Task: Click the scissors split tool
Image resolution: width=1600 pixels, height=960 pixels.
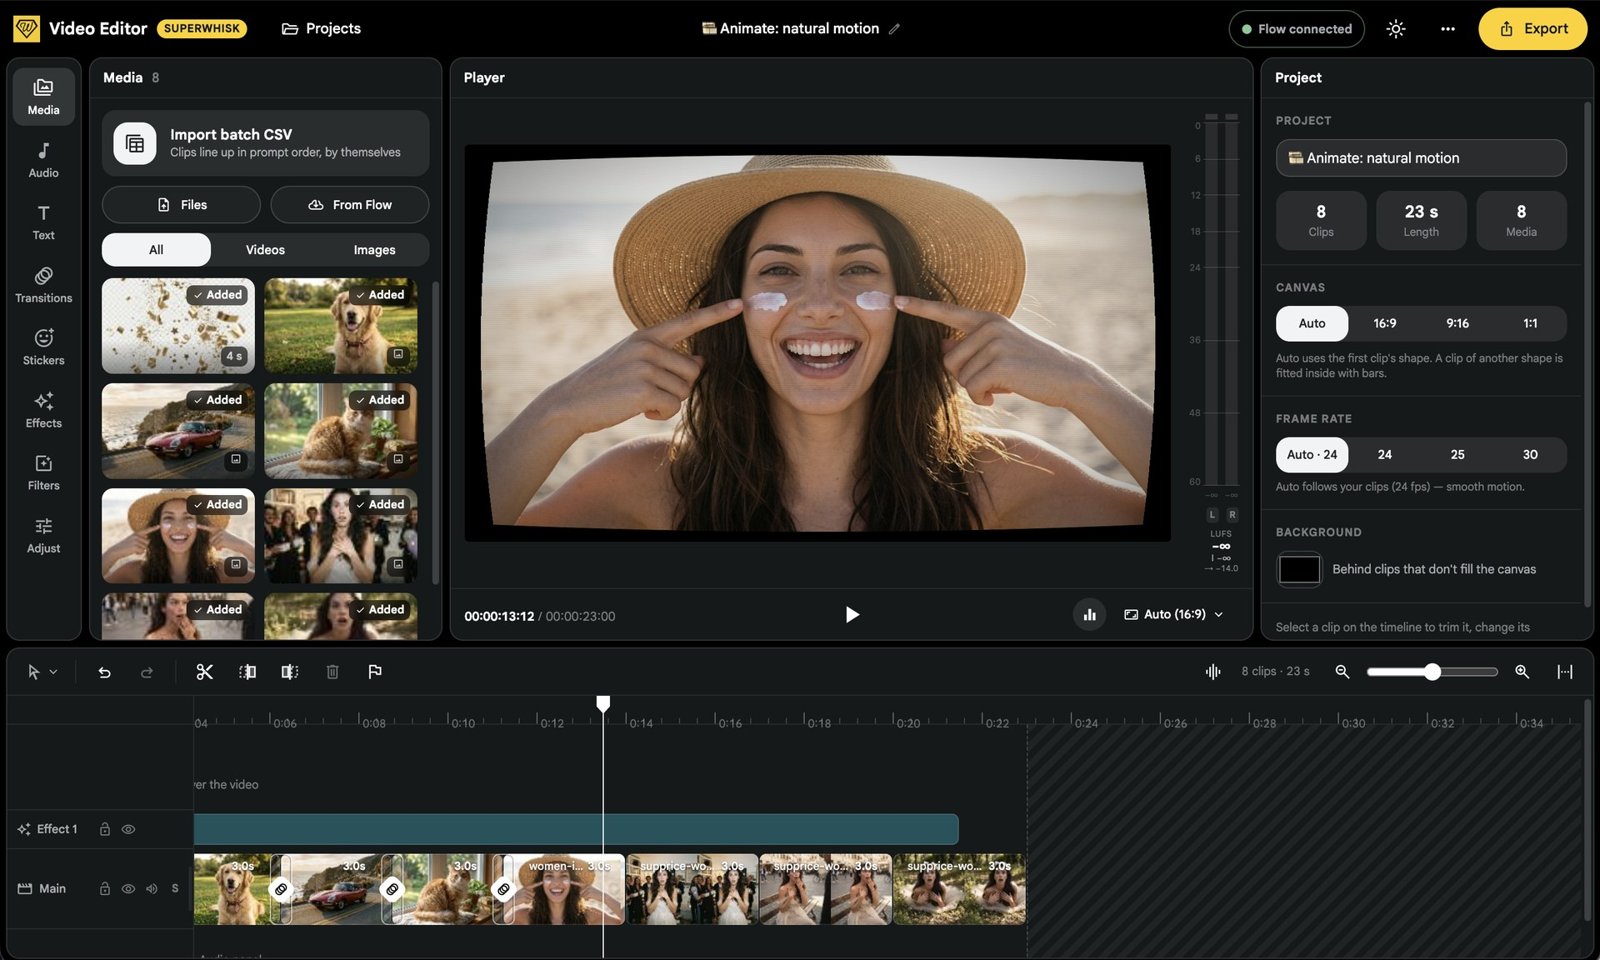Action: [205, 672]
